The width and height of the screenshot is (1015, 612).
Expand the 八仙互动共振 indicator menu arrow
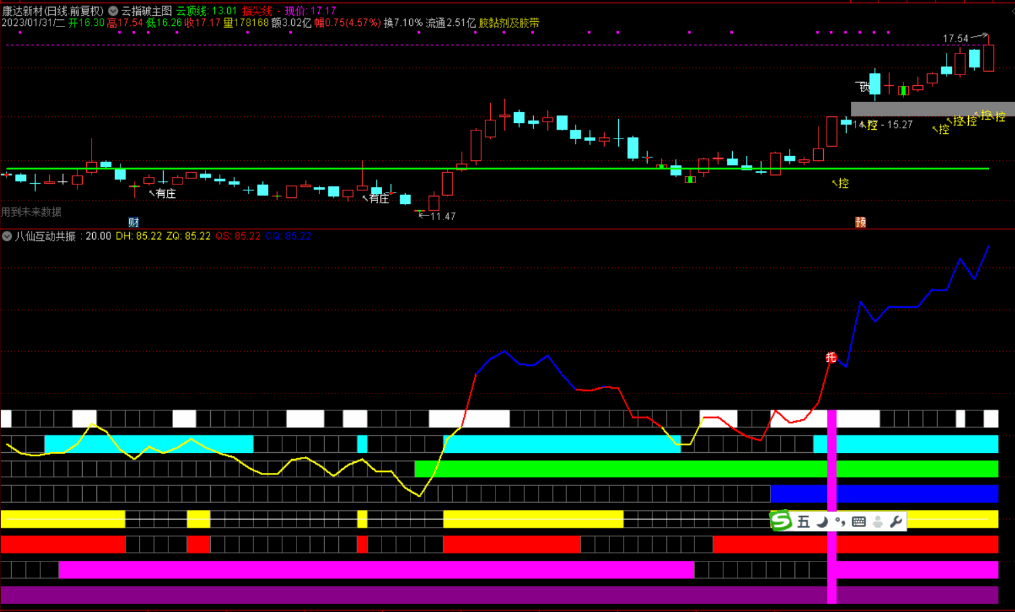point(6,236)
